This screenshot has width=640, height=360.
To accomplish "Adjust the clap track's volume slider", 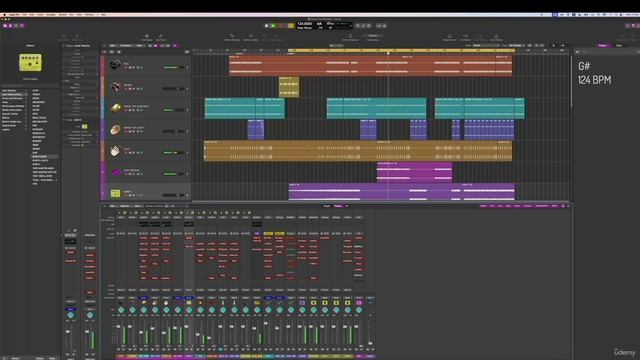I will [x=173, y=153].
